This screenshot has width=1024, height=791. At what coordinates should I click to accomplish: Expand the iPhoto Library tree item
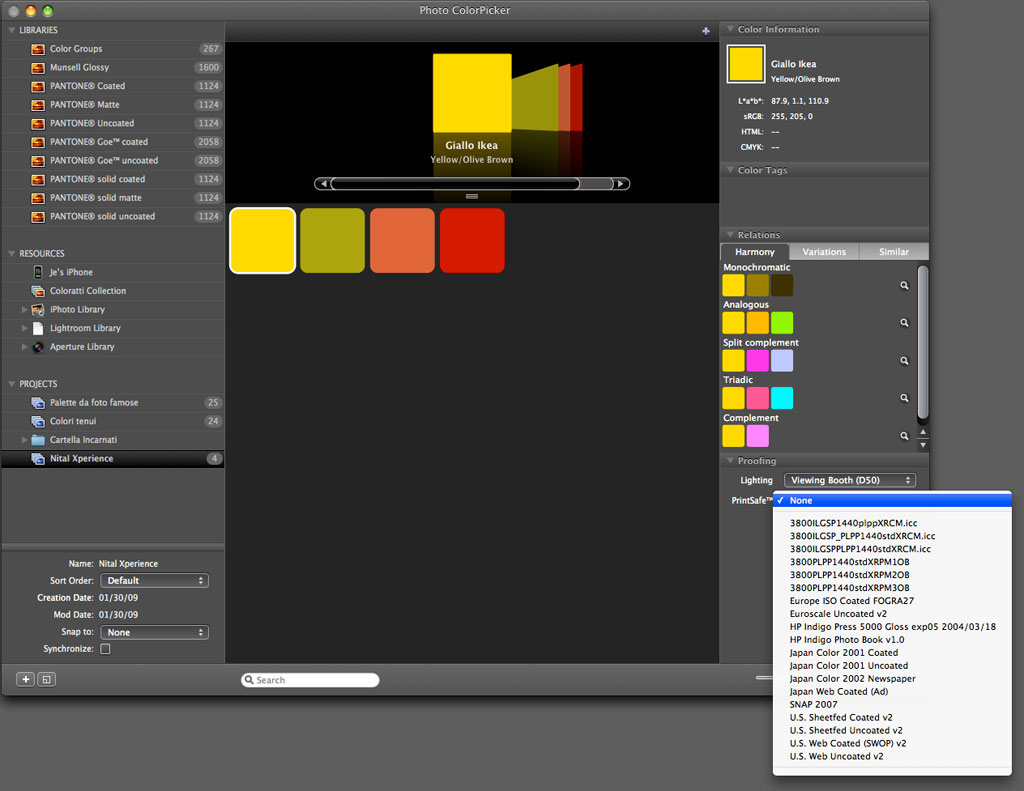[x=24, y=310]
